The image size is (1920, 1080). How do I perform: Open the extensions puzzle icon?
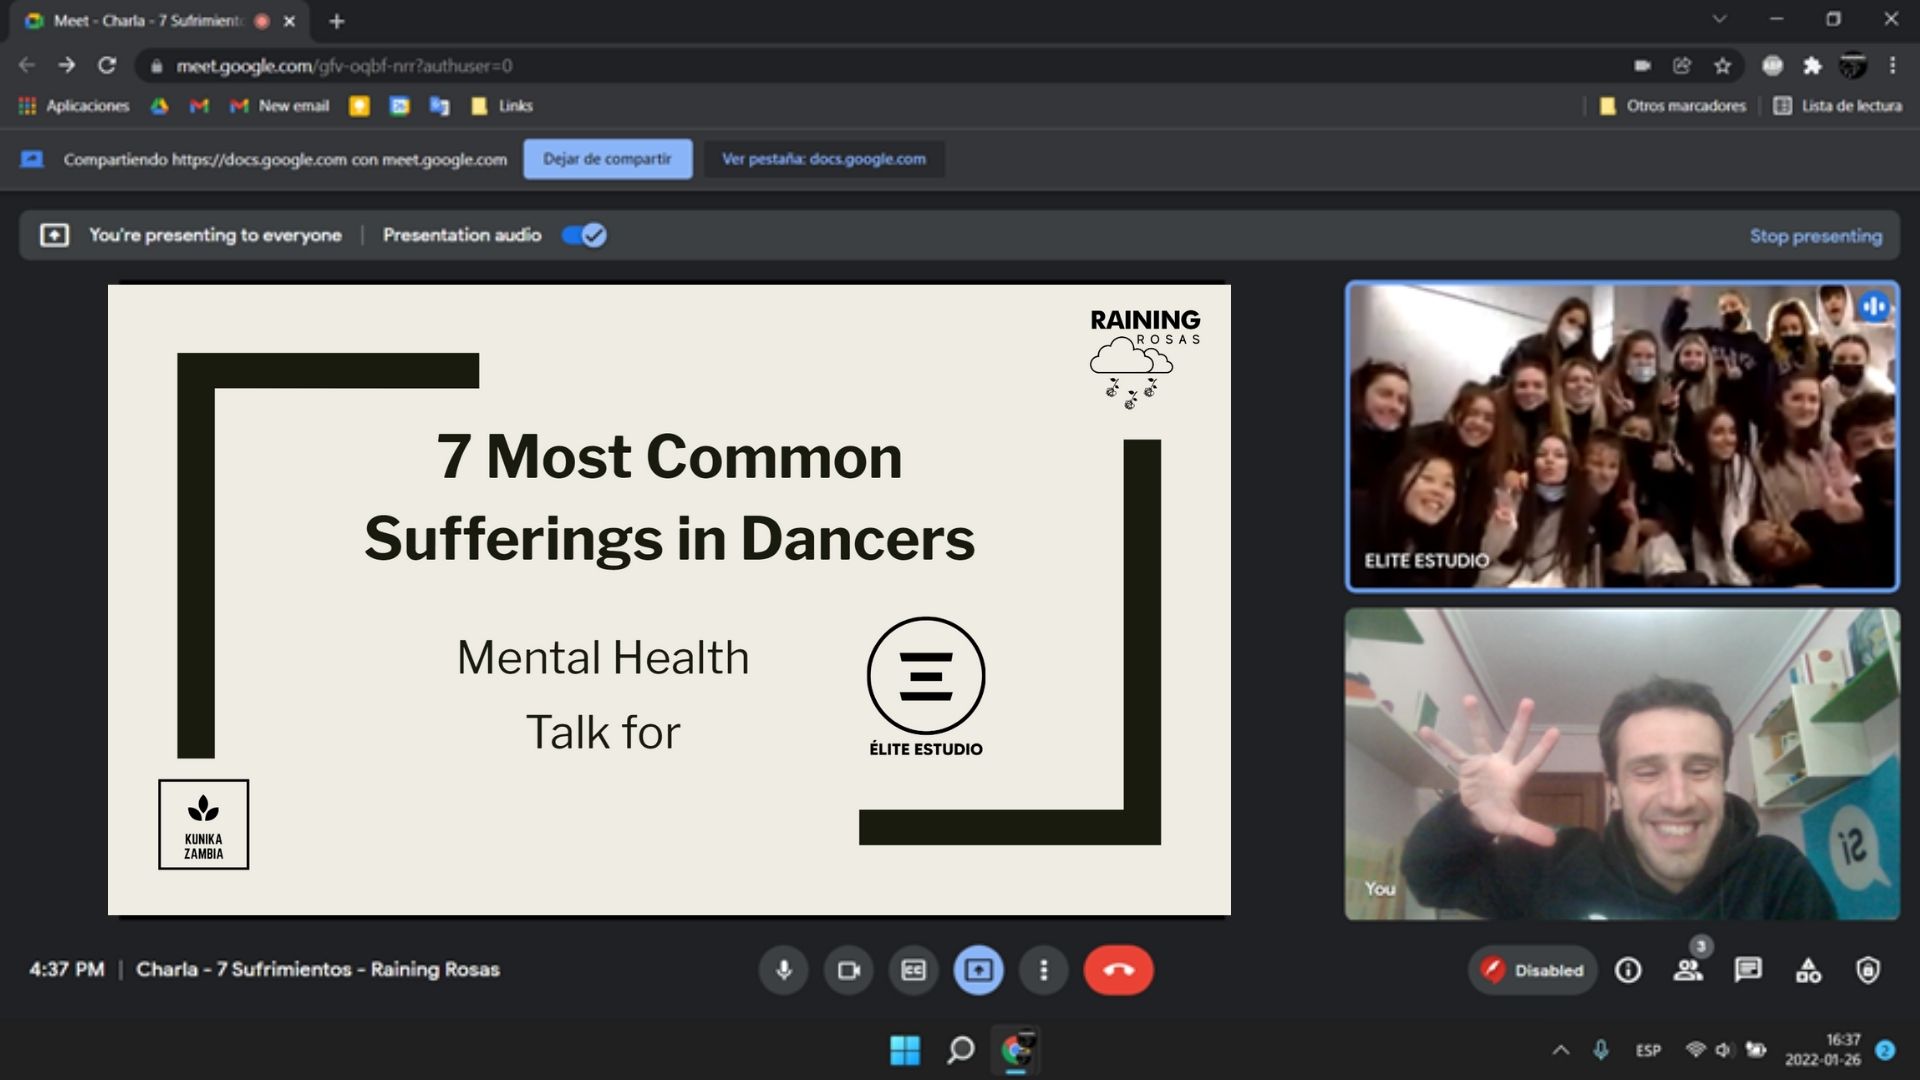1812,66
